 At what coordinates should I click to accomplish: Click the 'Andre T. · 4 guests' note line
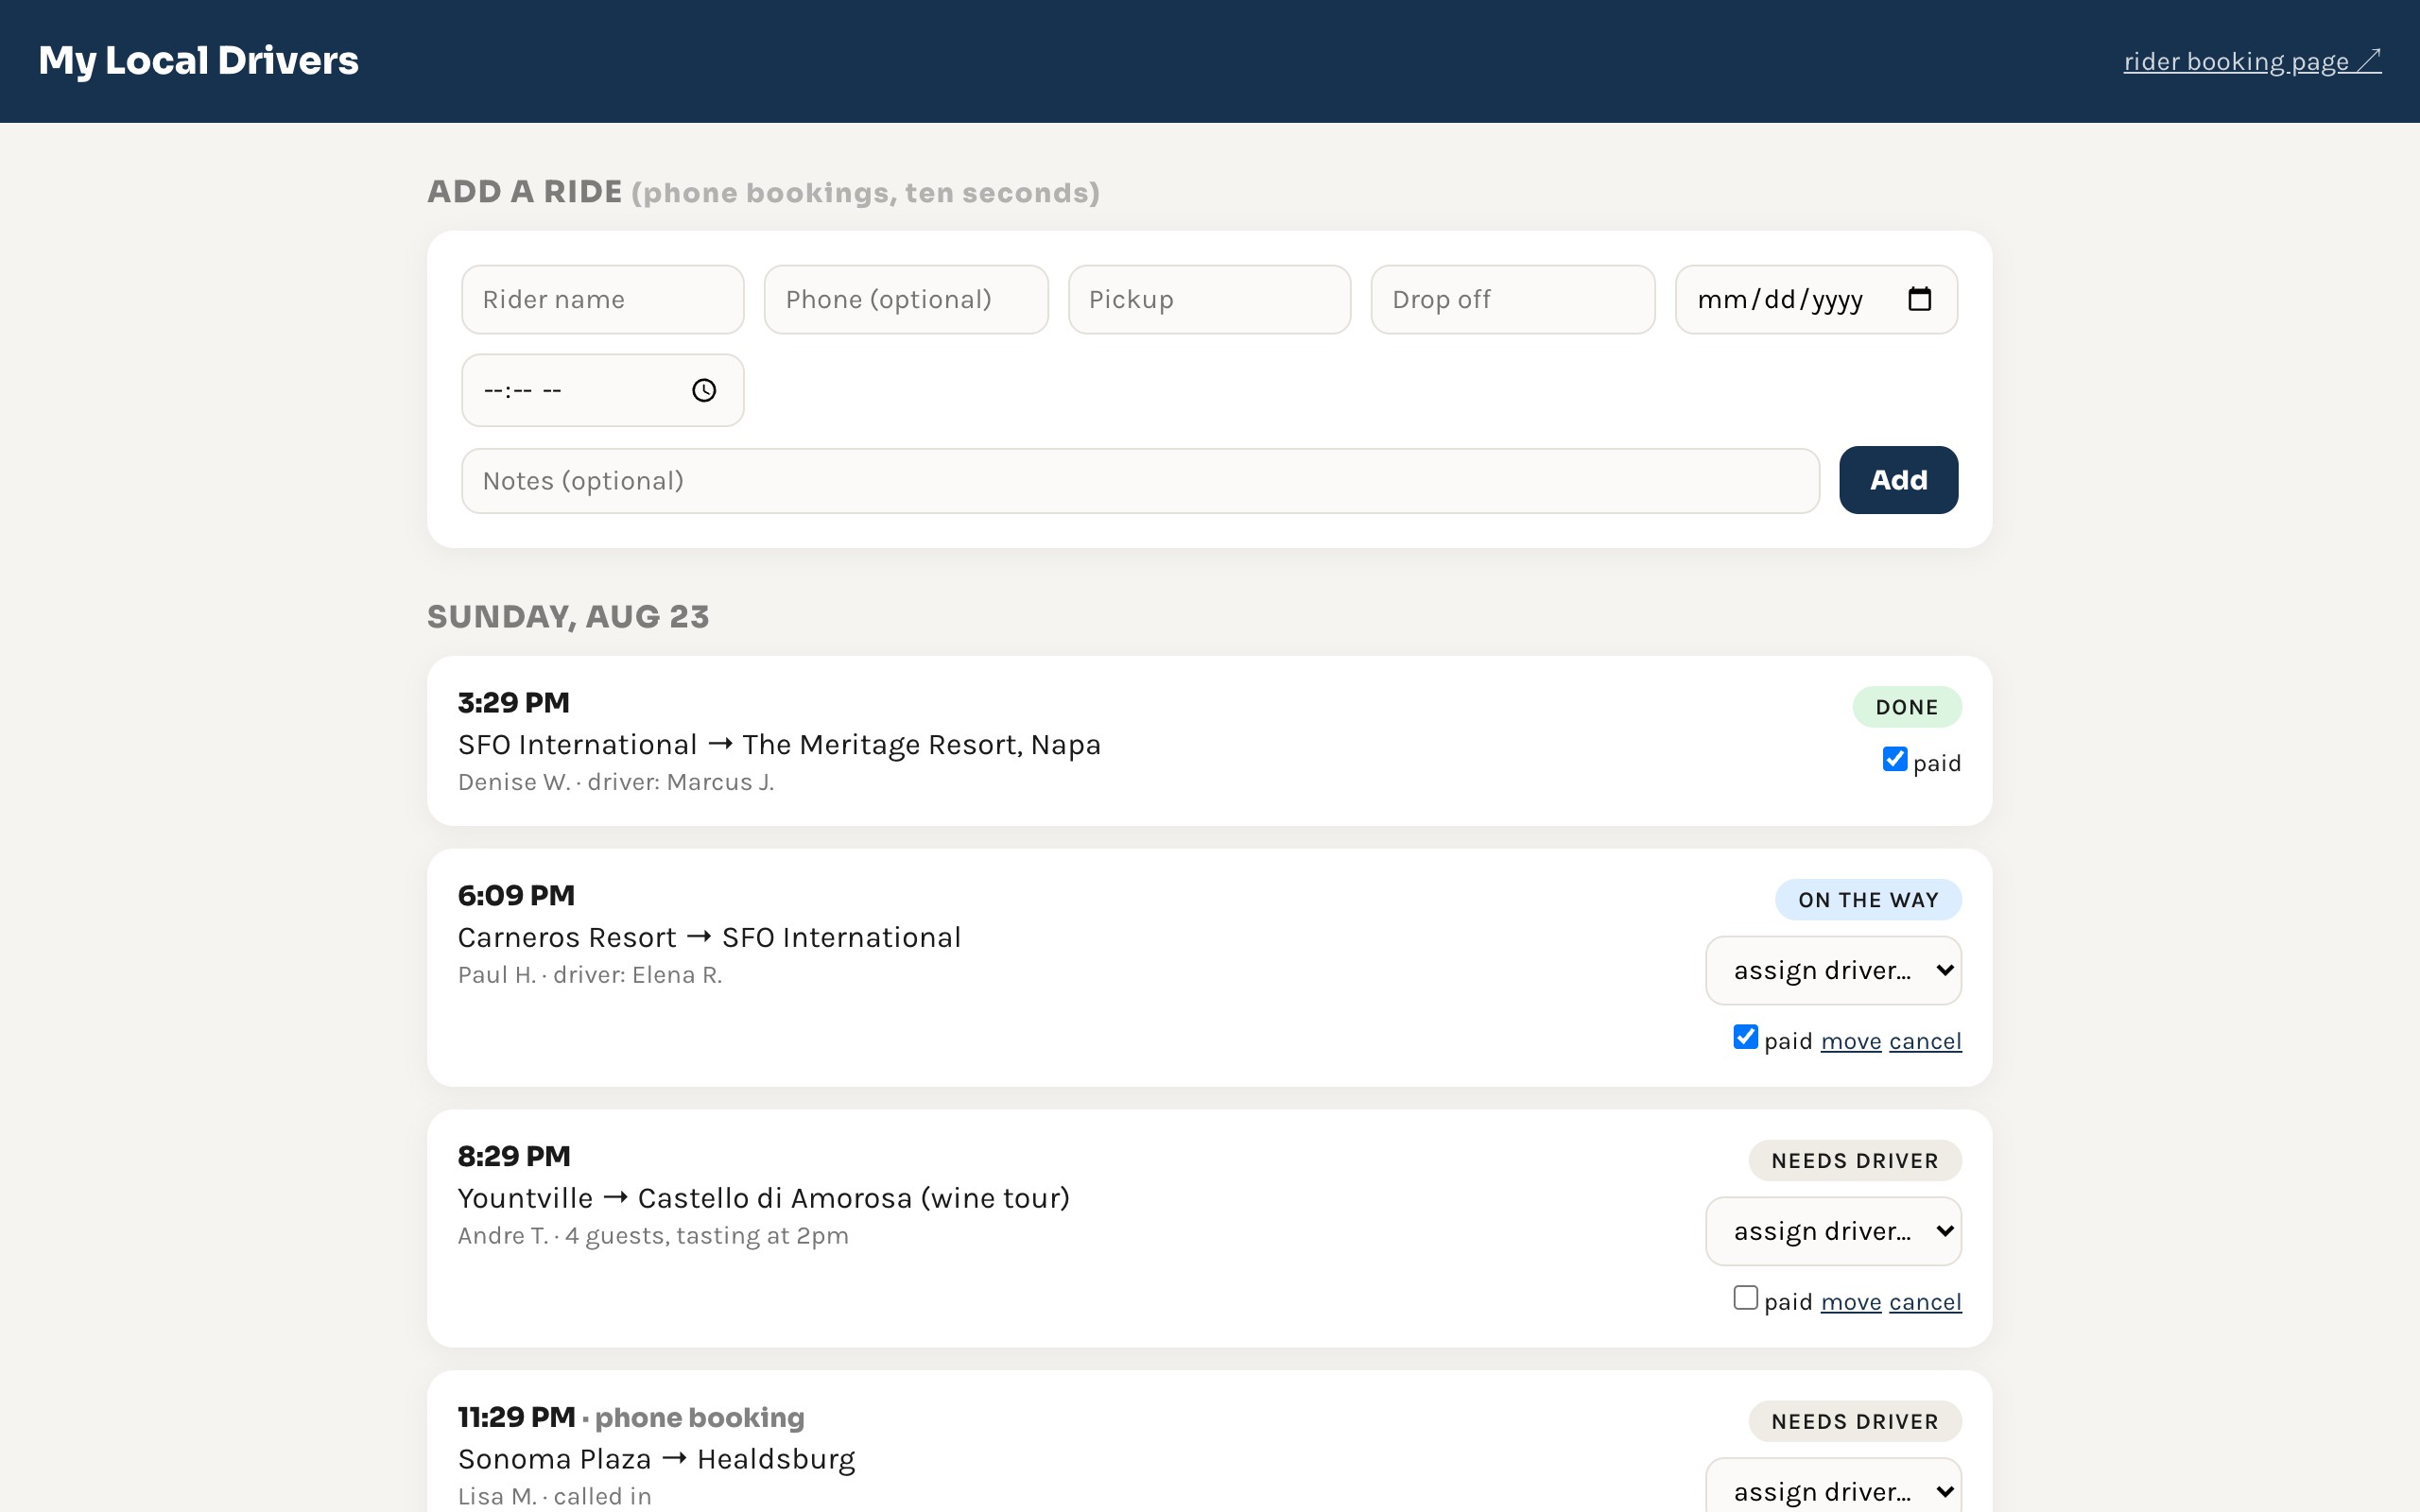(653, 1237)
